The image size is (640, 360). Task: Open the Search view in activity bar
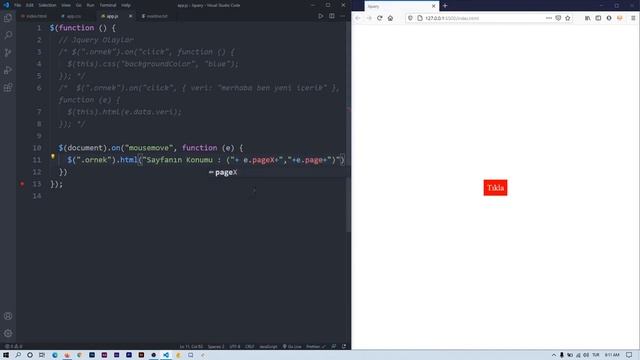8,35
